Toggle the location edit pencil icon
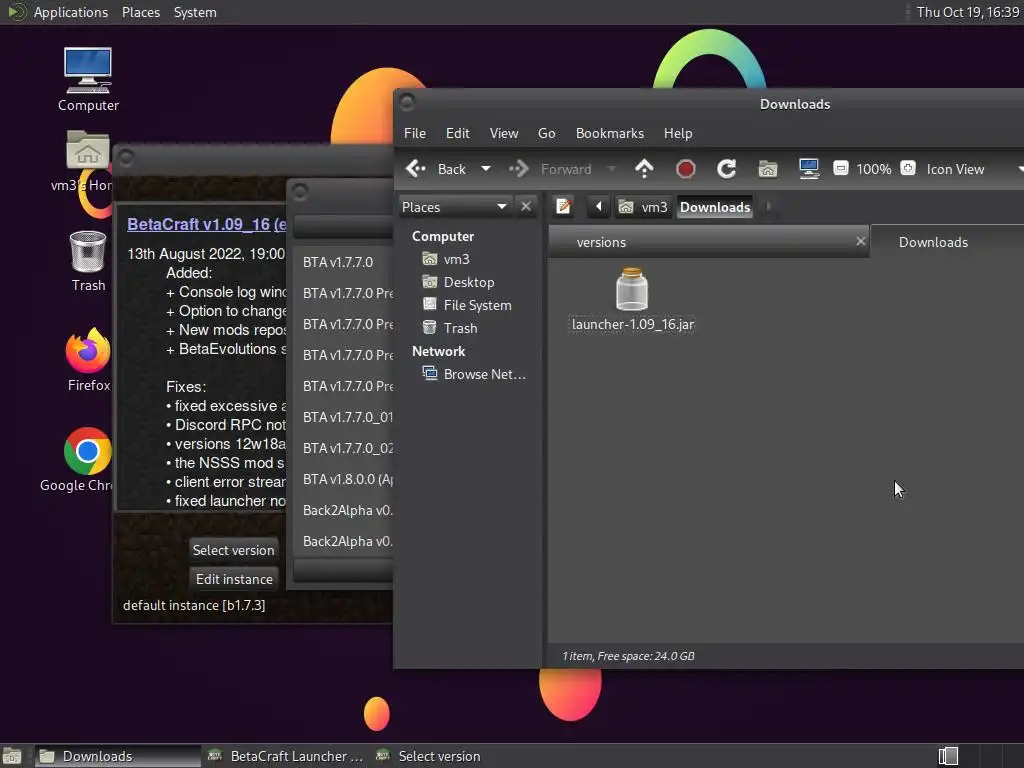This screenshot has width=1024, height=768. pyautogui.click(x=563, y=207)
